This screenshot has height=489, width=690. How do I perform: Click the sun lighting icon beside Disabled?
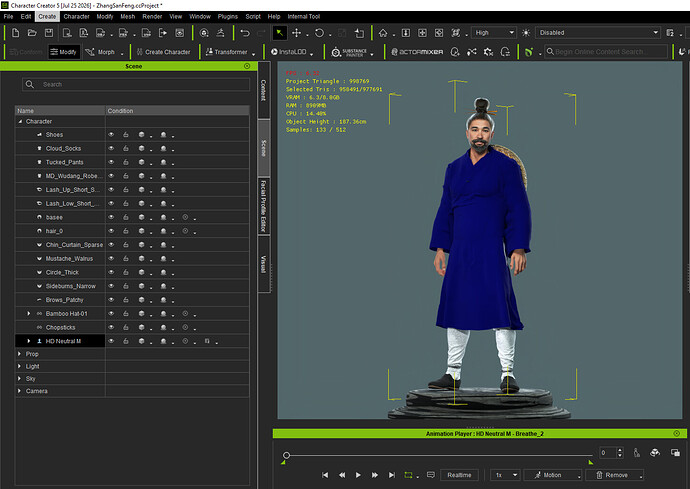(x=526, y=33)
